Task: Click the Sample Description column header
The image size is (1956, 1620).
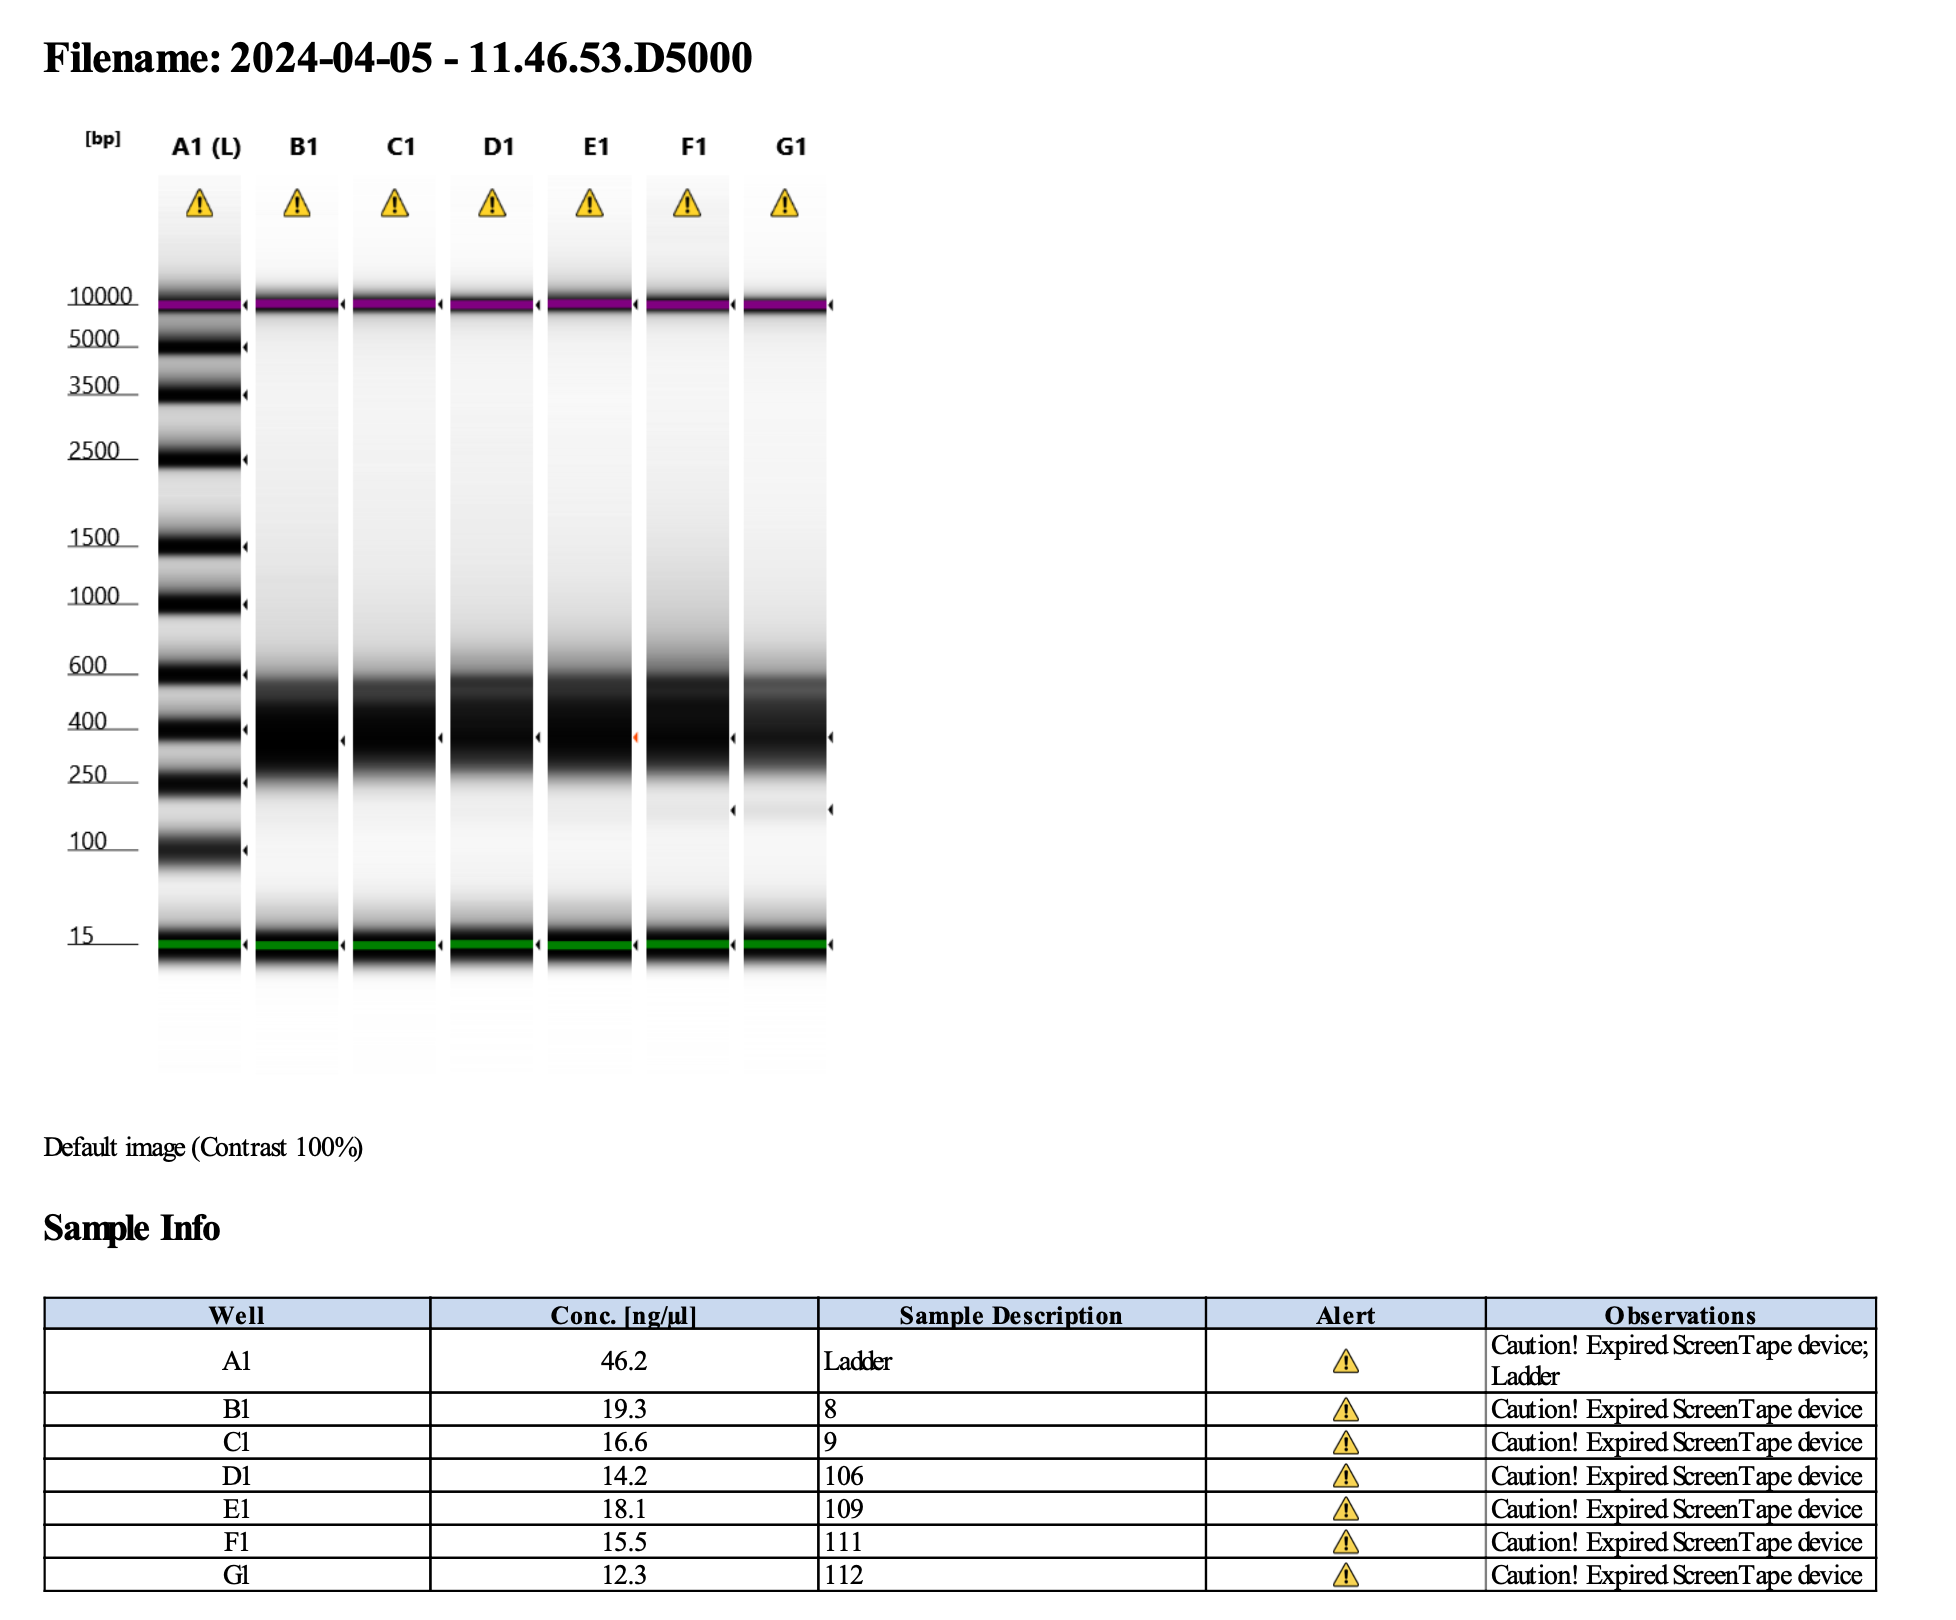Action: coord(1010,1315)
